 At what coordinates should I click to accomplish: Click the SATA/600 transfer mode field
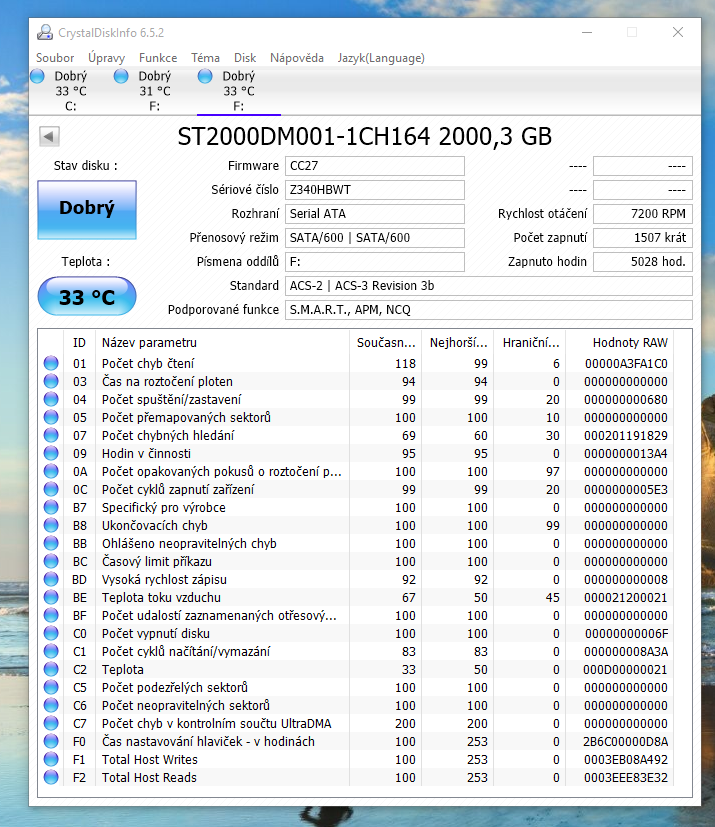pos(375,238)
